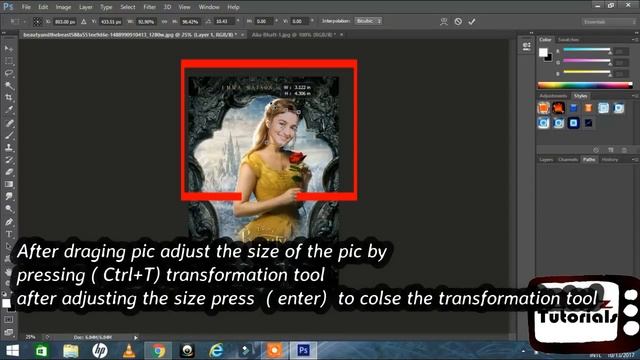Select the Magic Wand tool

coord(9,85)
